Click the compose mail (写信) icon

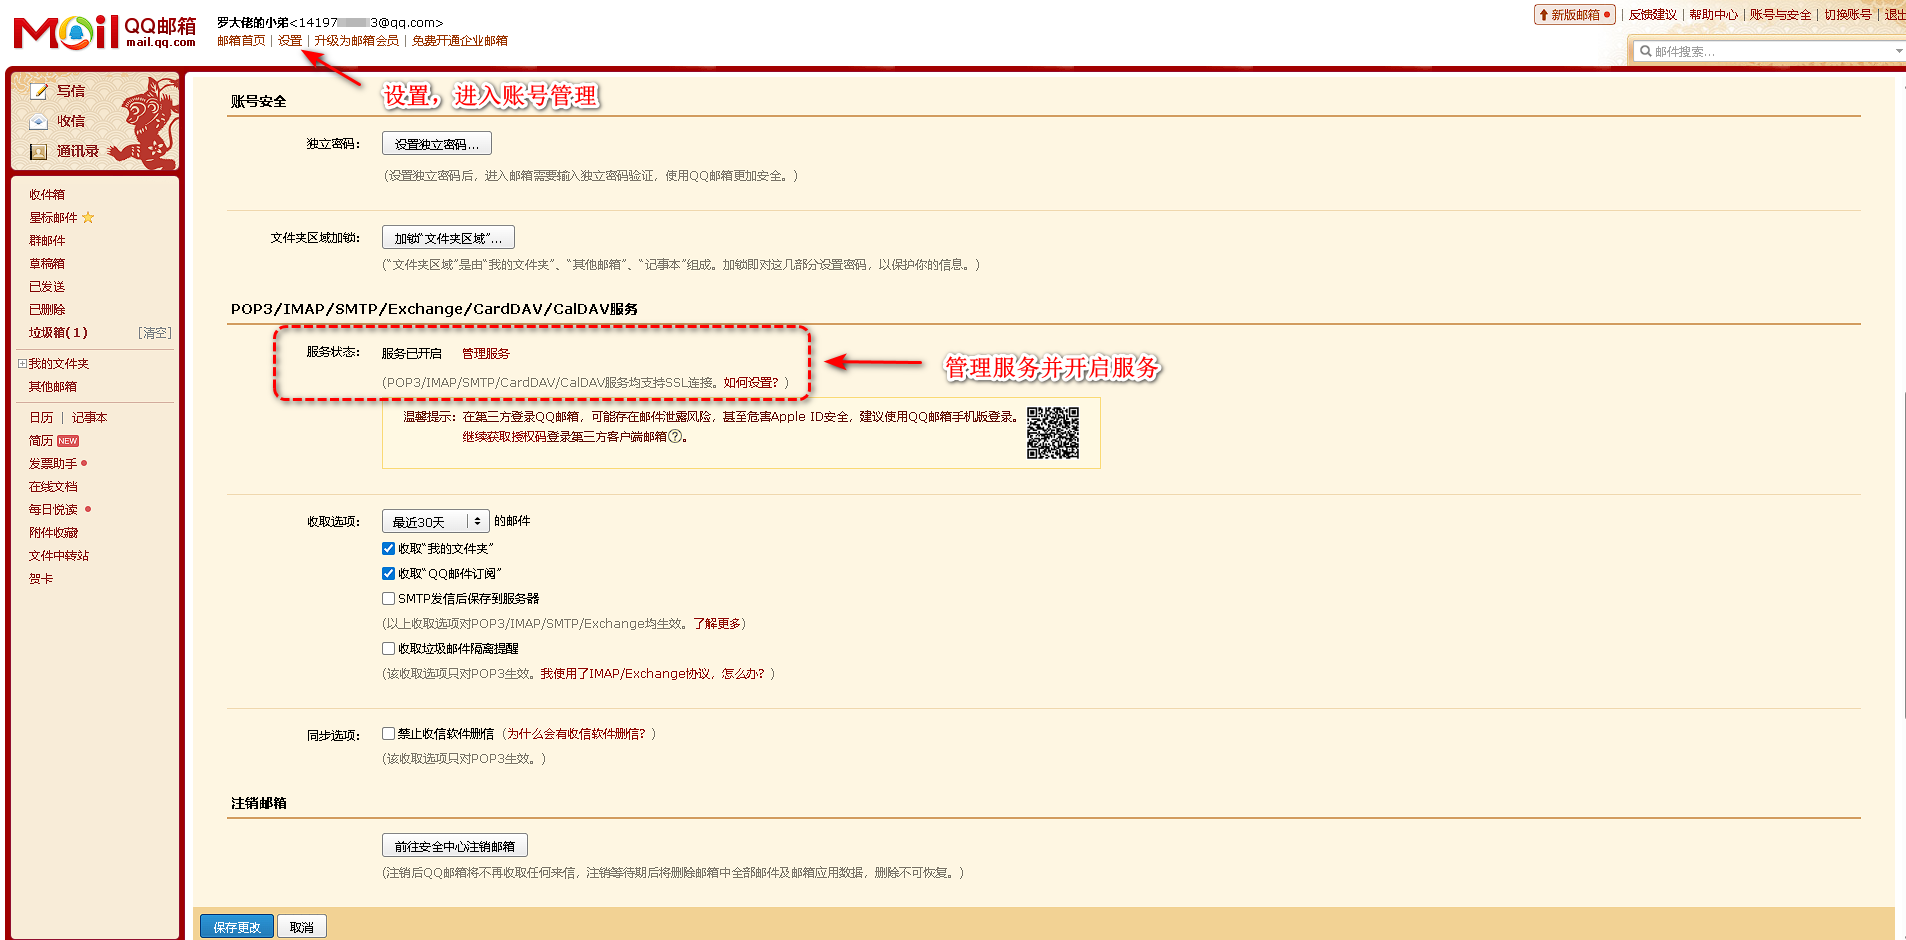(x=39, y=91)
